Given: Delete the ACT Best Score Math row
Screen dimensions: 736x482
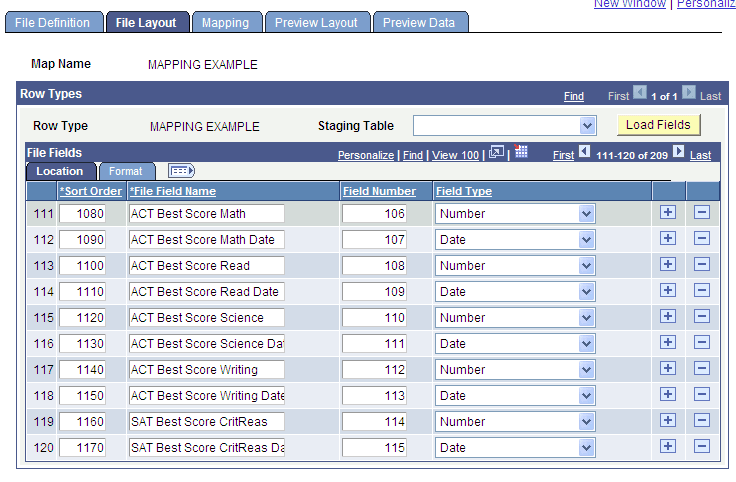Looking at the screenshot, I should 702,213.
